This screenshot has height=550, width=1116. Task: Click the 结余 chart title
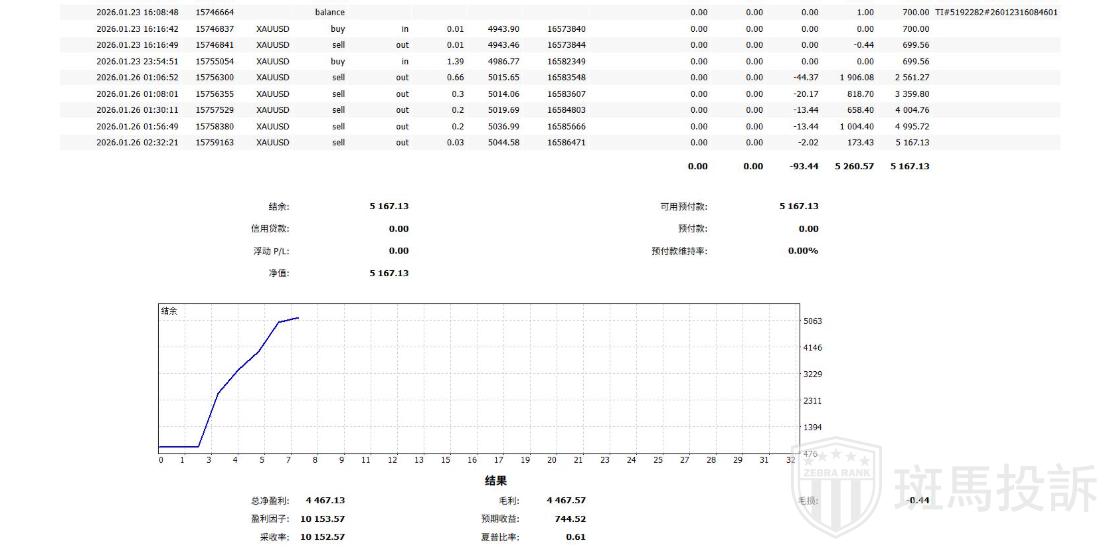pos(170,312)
